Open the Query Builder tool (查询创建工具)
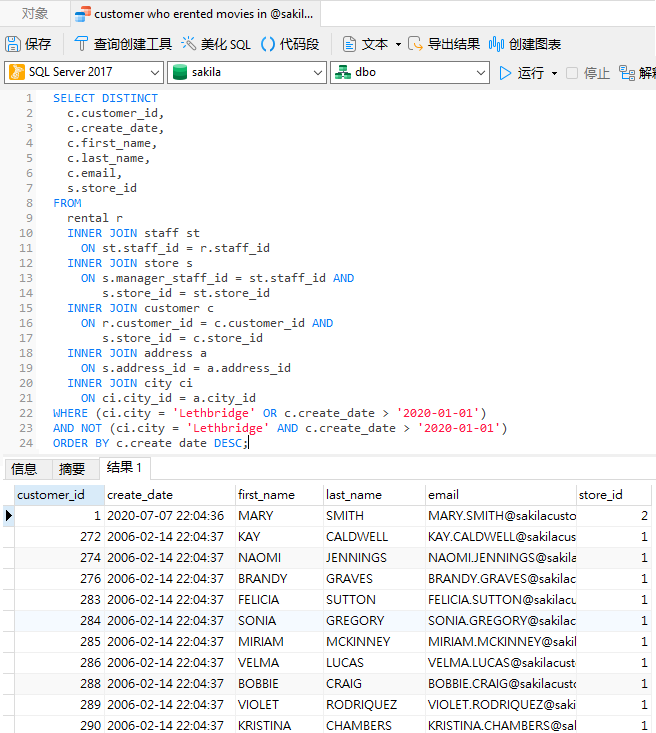 [x=123, y=44]
